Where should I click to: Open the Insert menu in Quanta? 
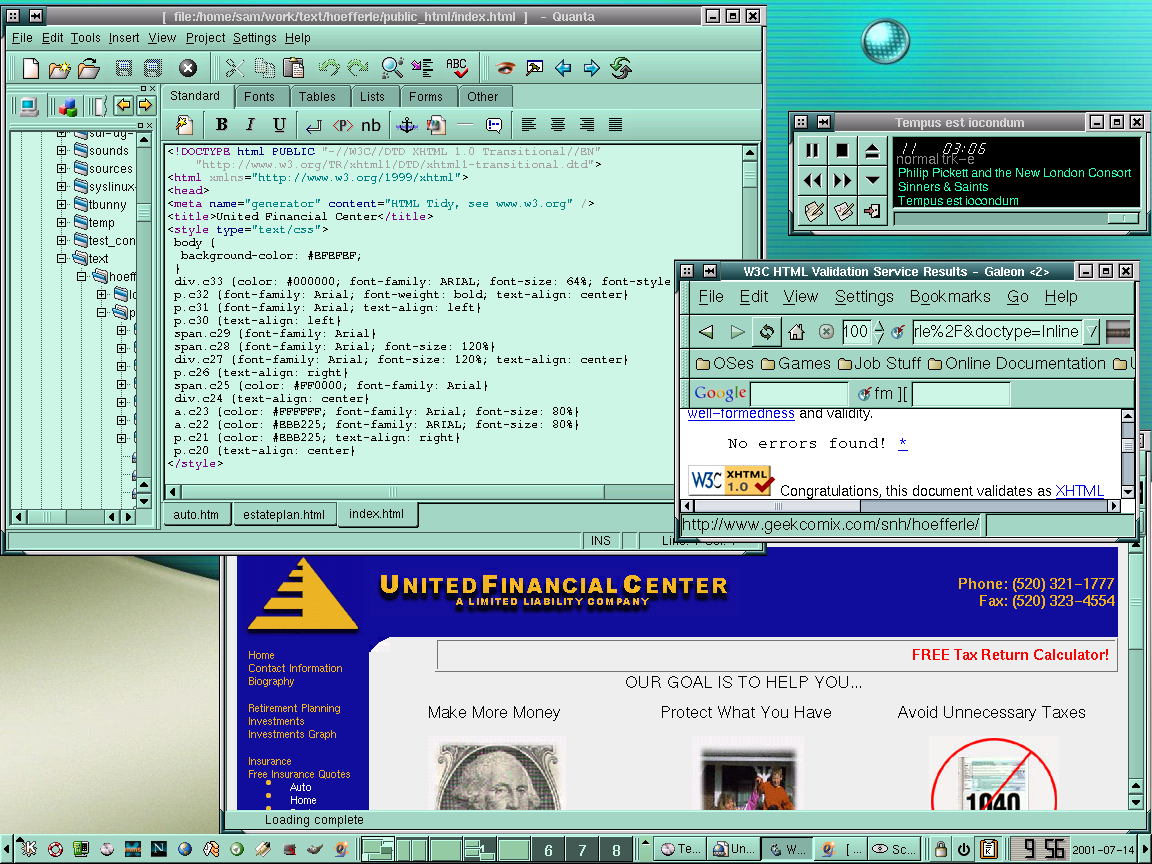pyautogui.click(x=123, y=37)
